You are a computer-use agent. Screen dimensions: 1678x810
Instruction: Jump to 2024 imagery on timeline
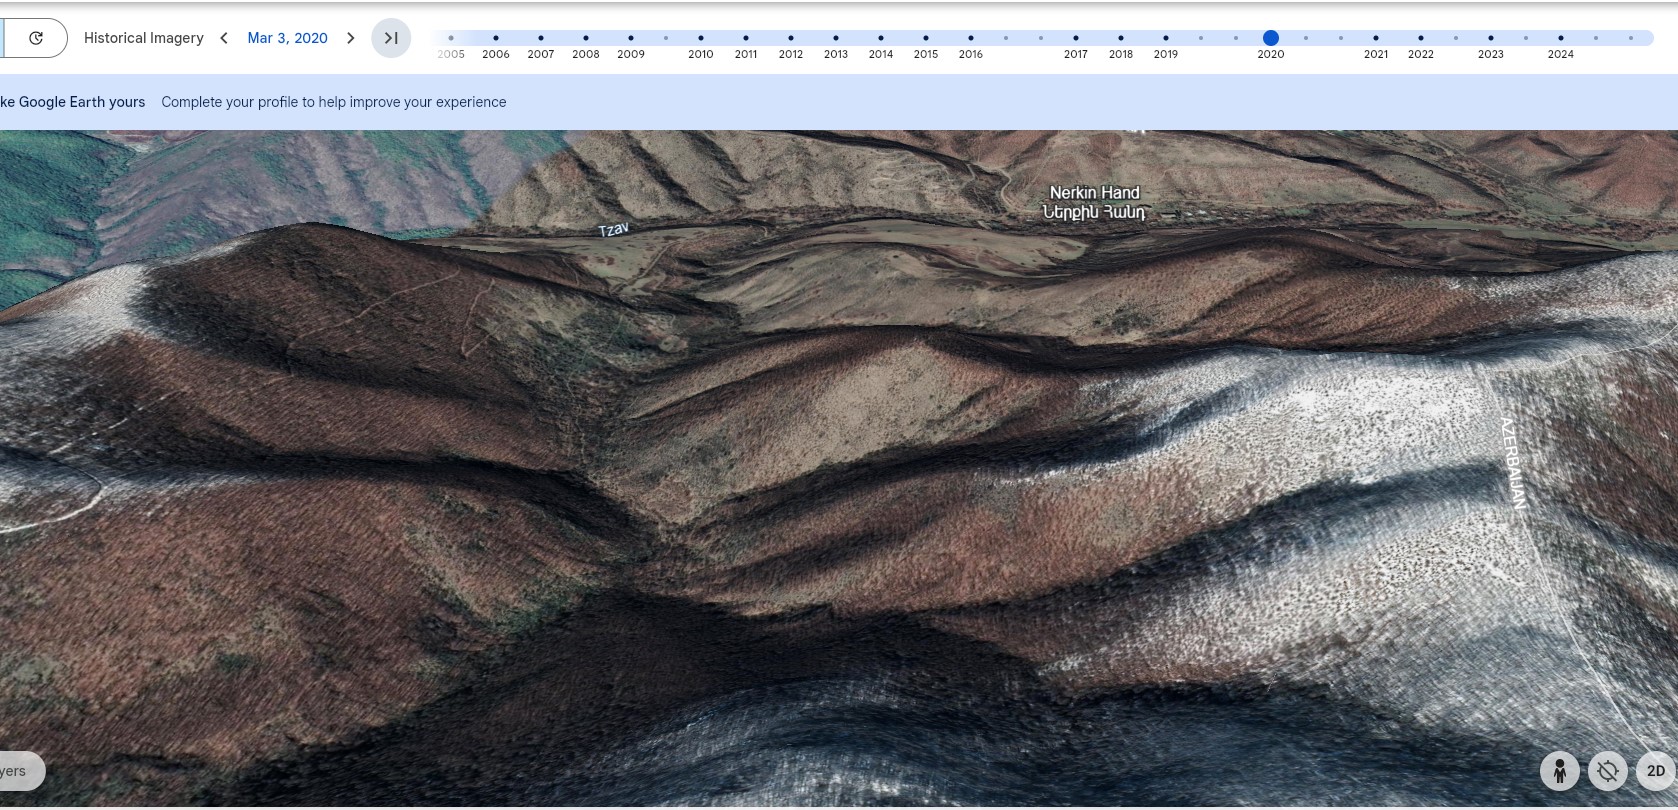point(1561,38)
